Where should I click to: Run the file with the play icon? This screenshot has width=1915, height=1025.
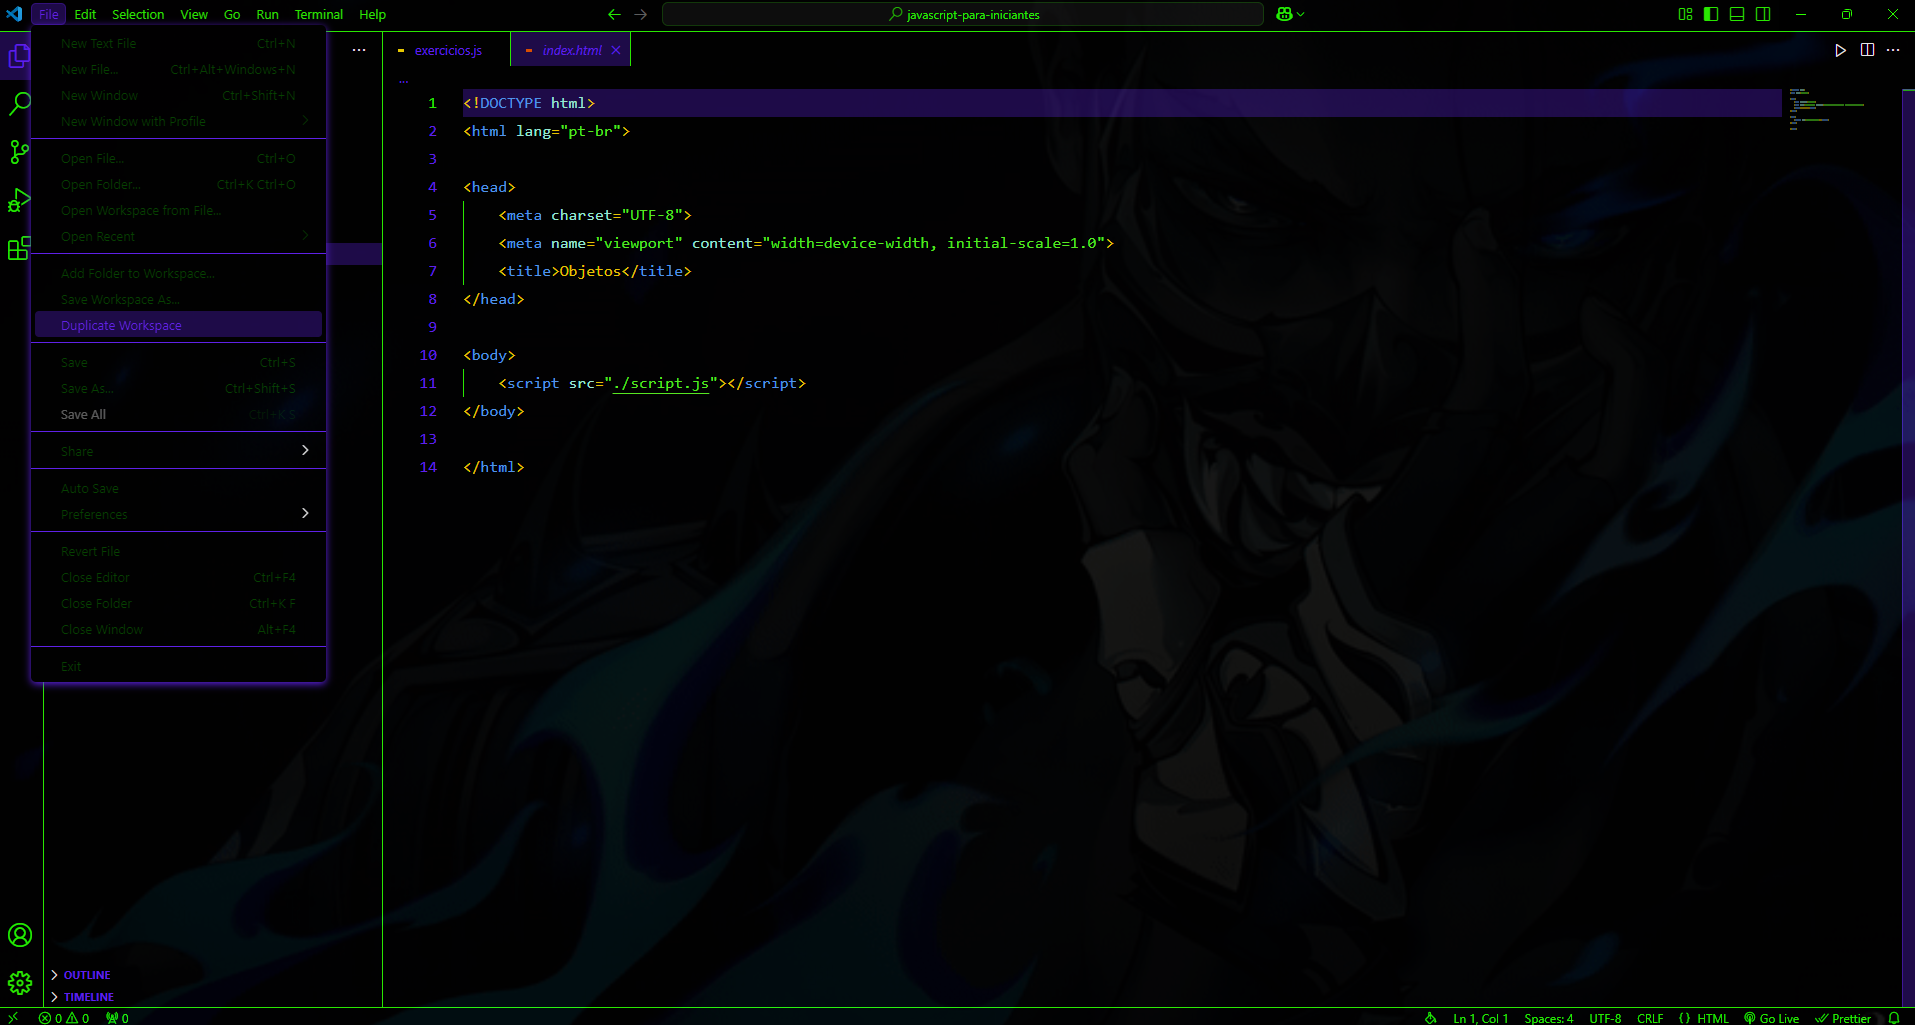1840,50
